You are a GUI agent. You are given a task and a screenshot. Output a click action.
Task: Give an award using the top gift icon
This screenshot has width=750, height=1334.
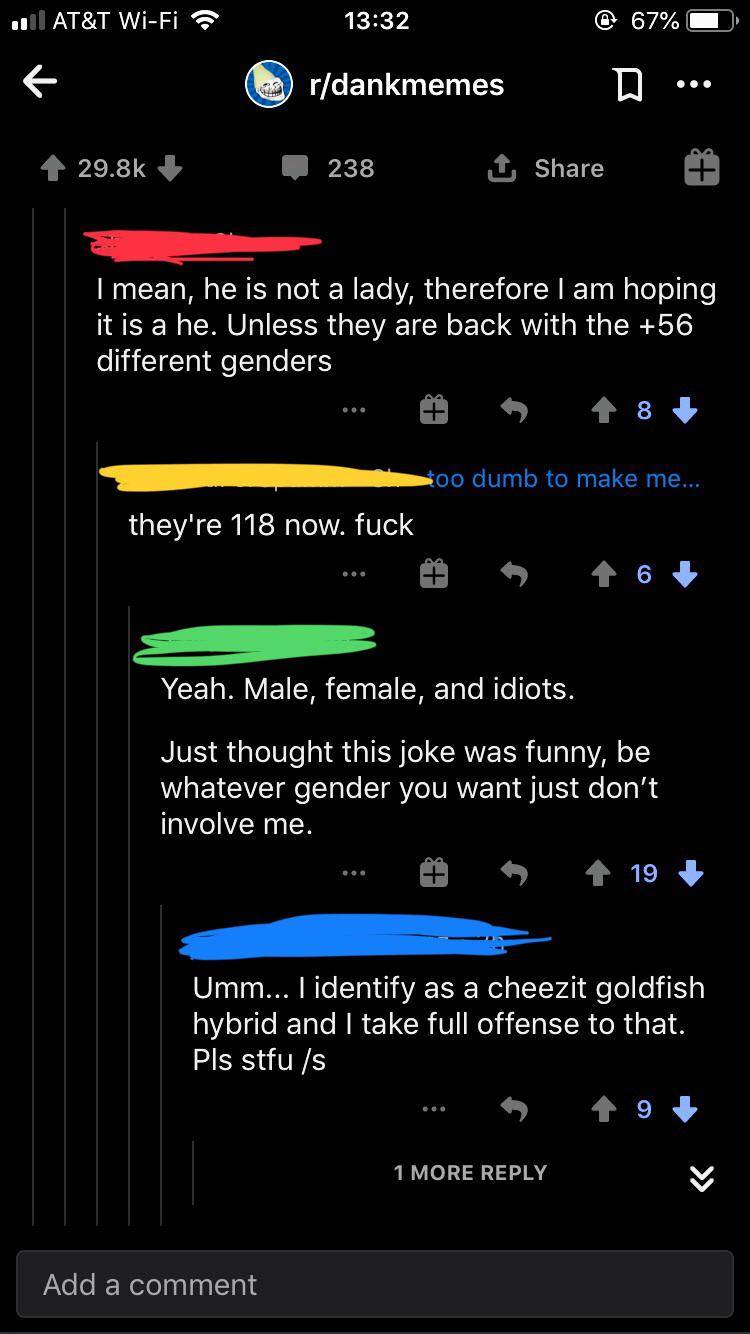(701, 168)
